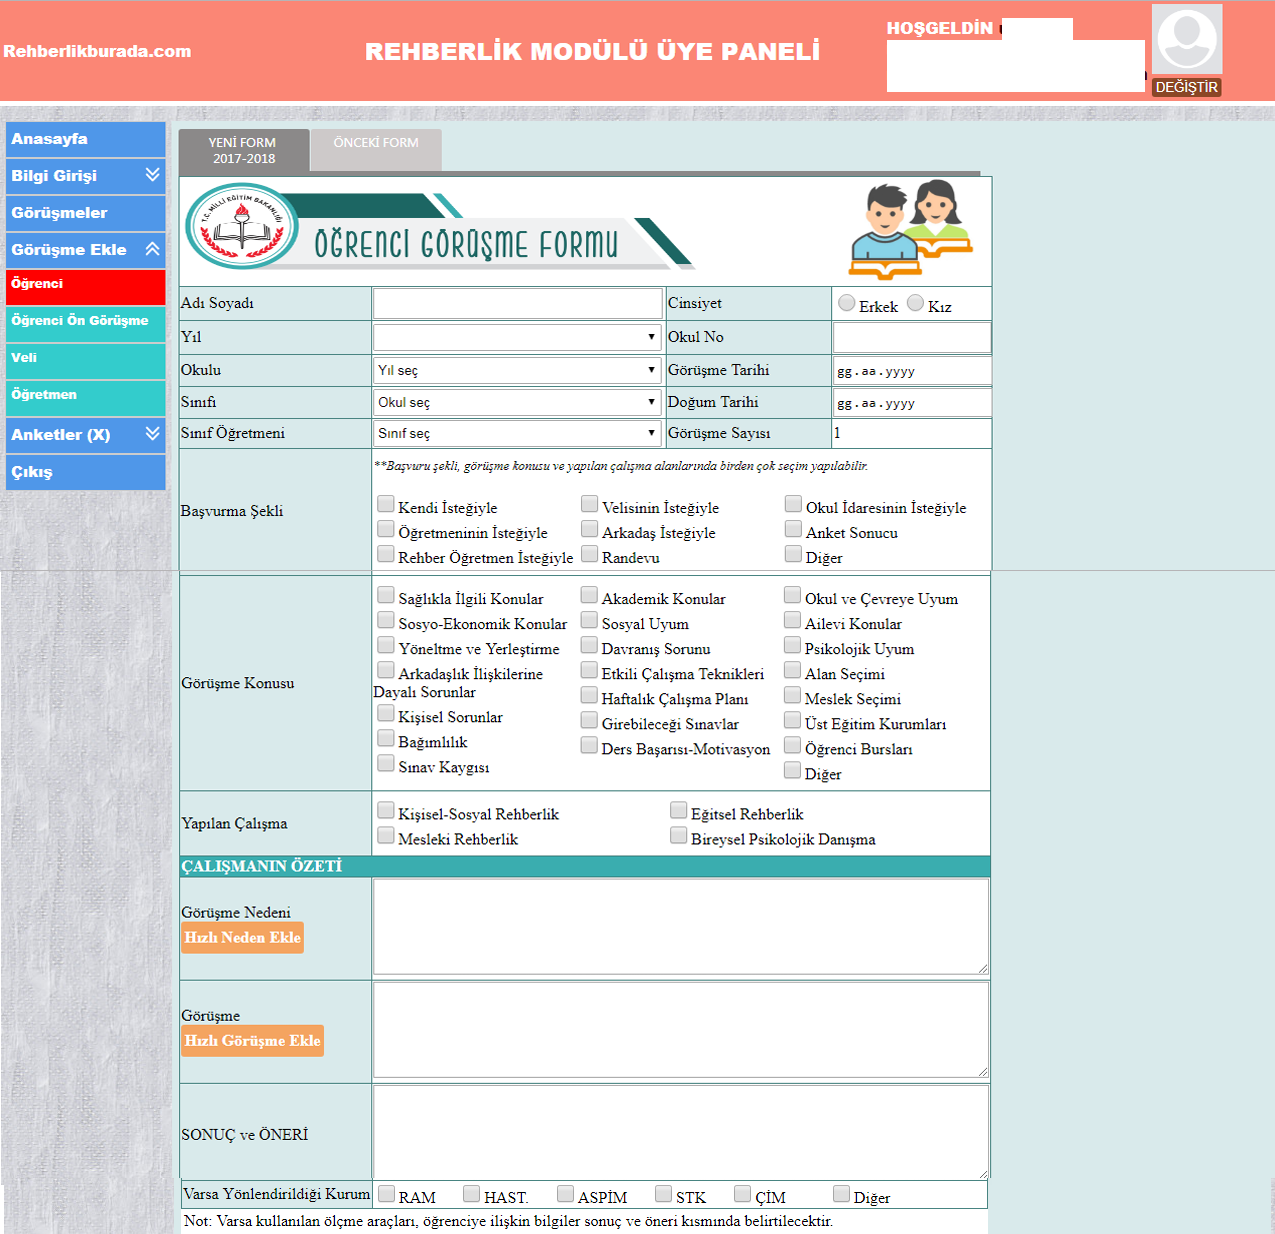This screenshot has height=1234, width=1275.
Task: Check the Kendi İsteğiyle checkbox
Action: (386, 504)
